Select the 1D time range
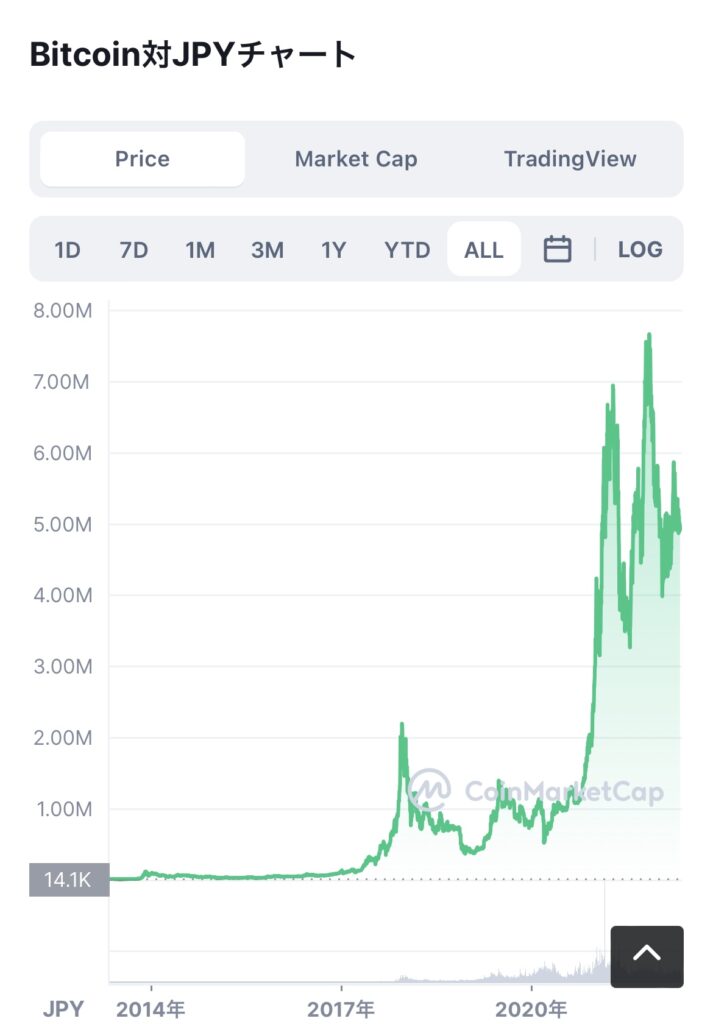This screenshot has width=713, height=1024. [x=67, y=249]
